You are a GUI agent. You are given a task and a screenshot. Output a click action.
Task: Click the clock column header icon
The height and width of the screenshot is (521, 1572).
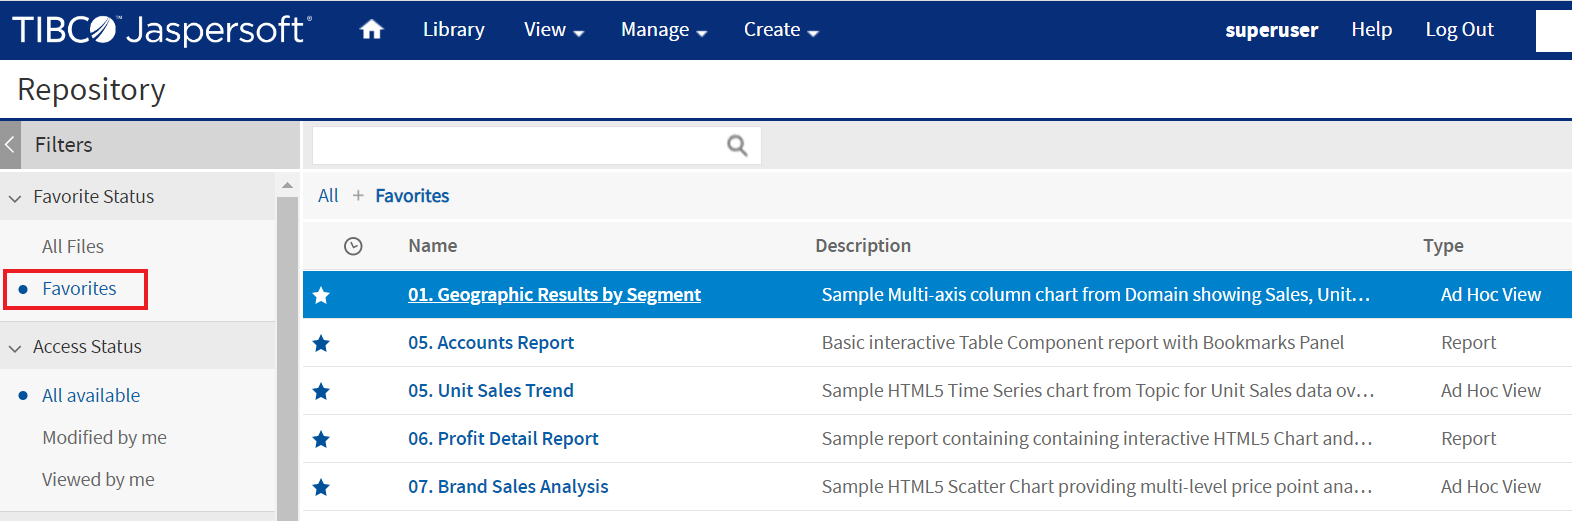[353, 246]
